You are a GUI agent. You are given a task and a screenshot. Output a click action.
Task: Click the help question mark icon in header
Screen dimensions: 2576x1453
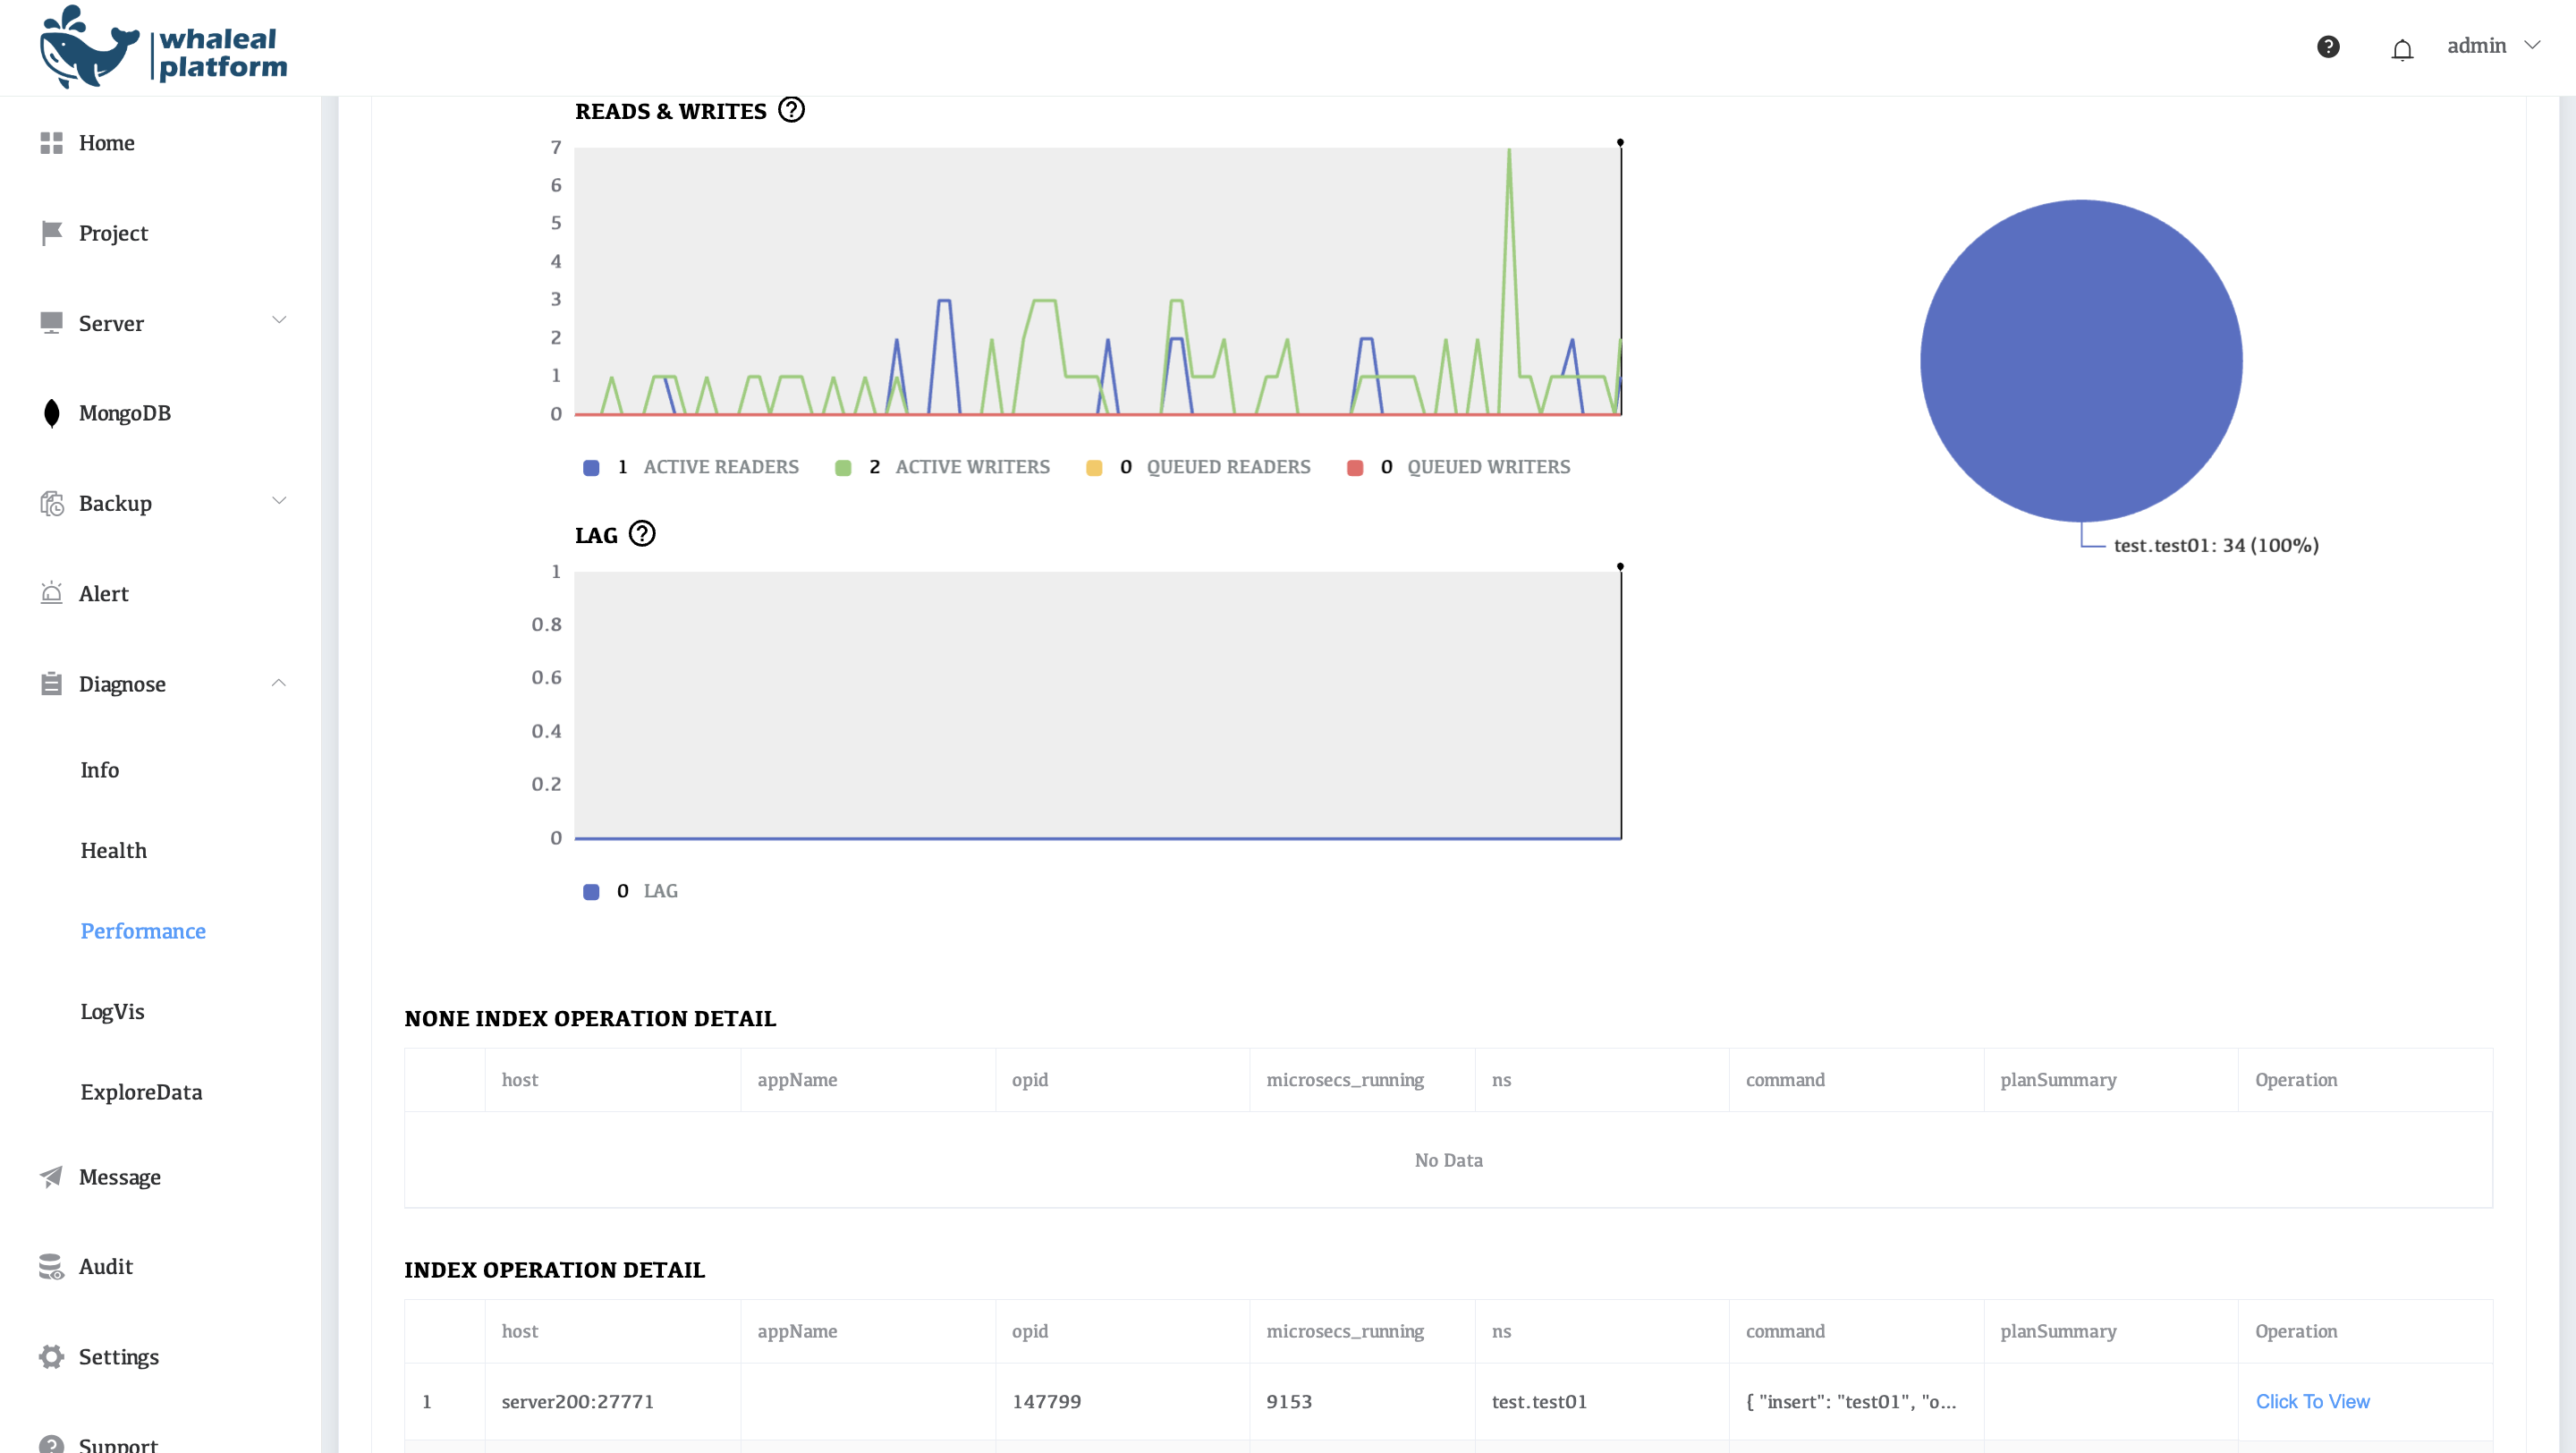pyautogui.click(x=2328, y=46)
